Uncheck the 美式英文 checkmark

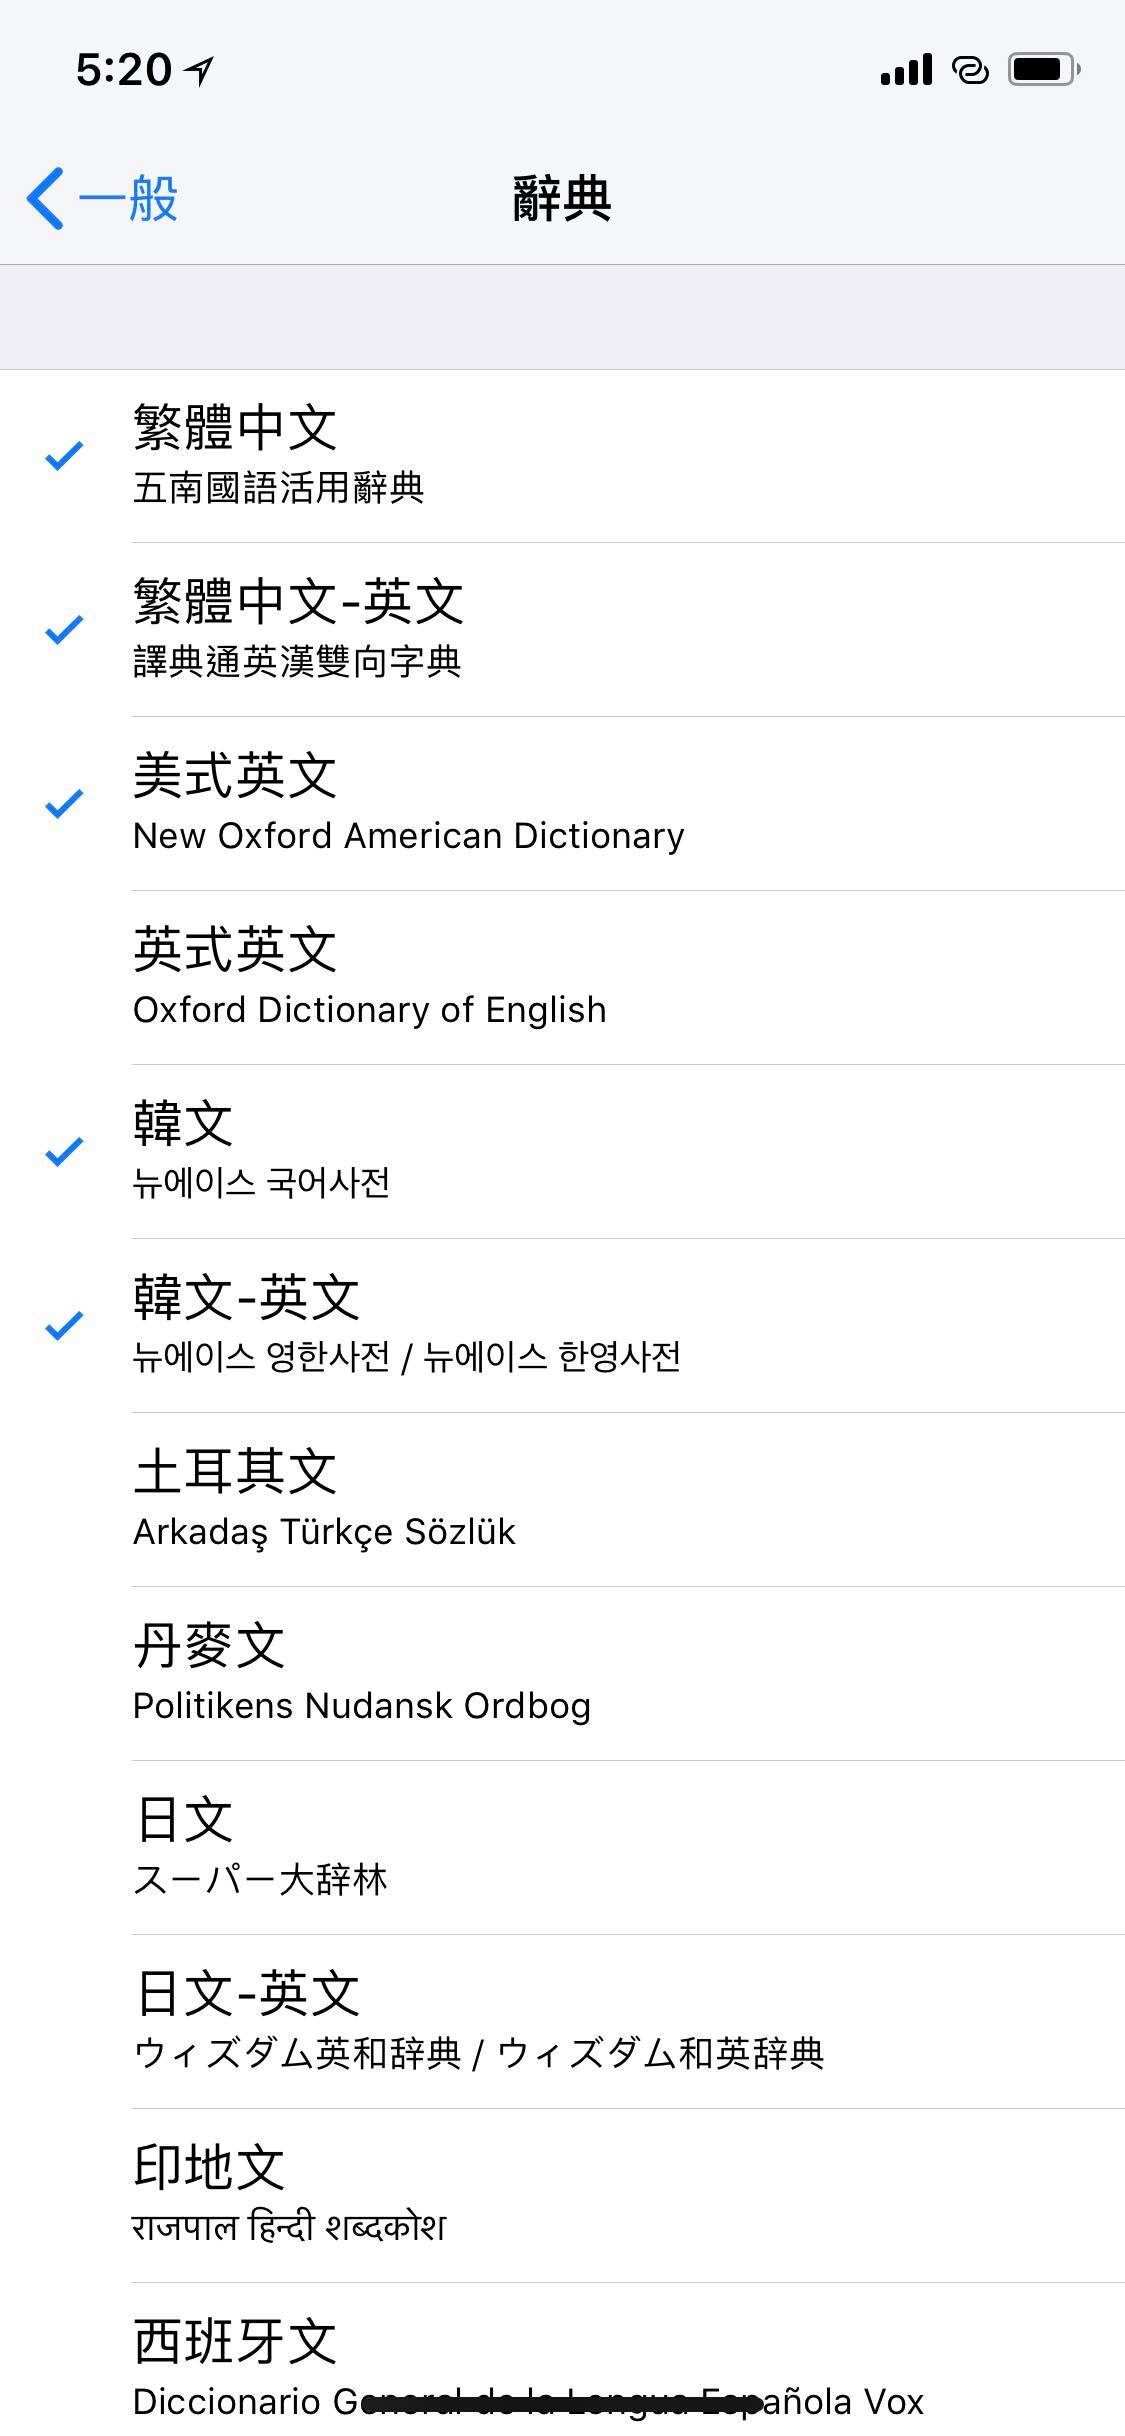click(x=64, y=803)
